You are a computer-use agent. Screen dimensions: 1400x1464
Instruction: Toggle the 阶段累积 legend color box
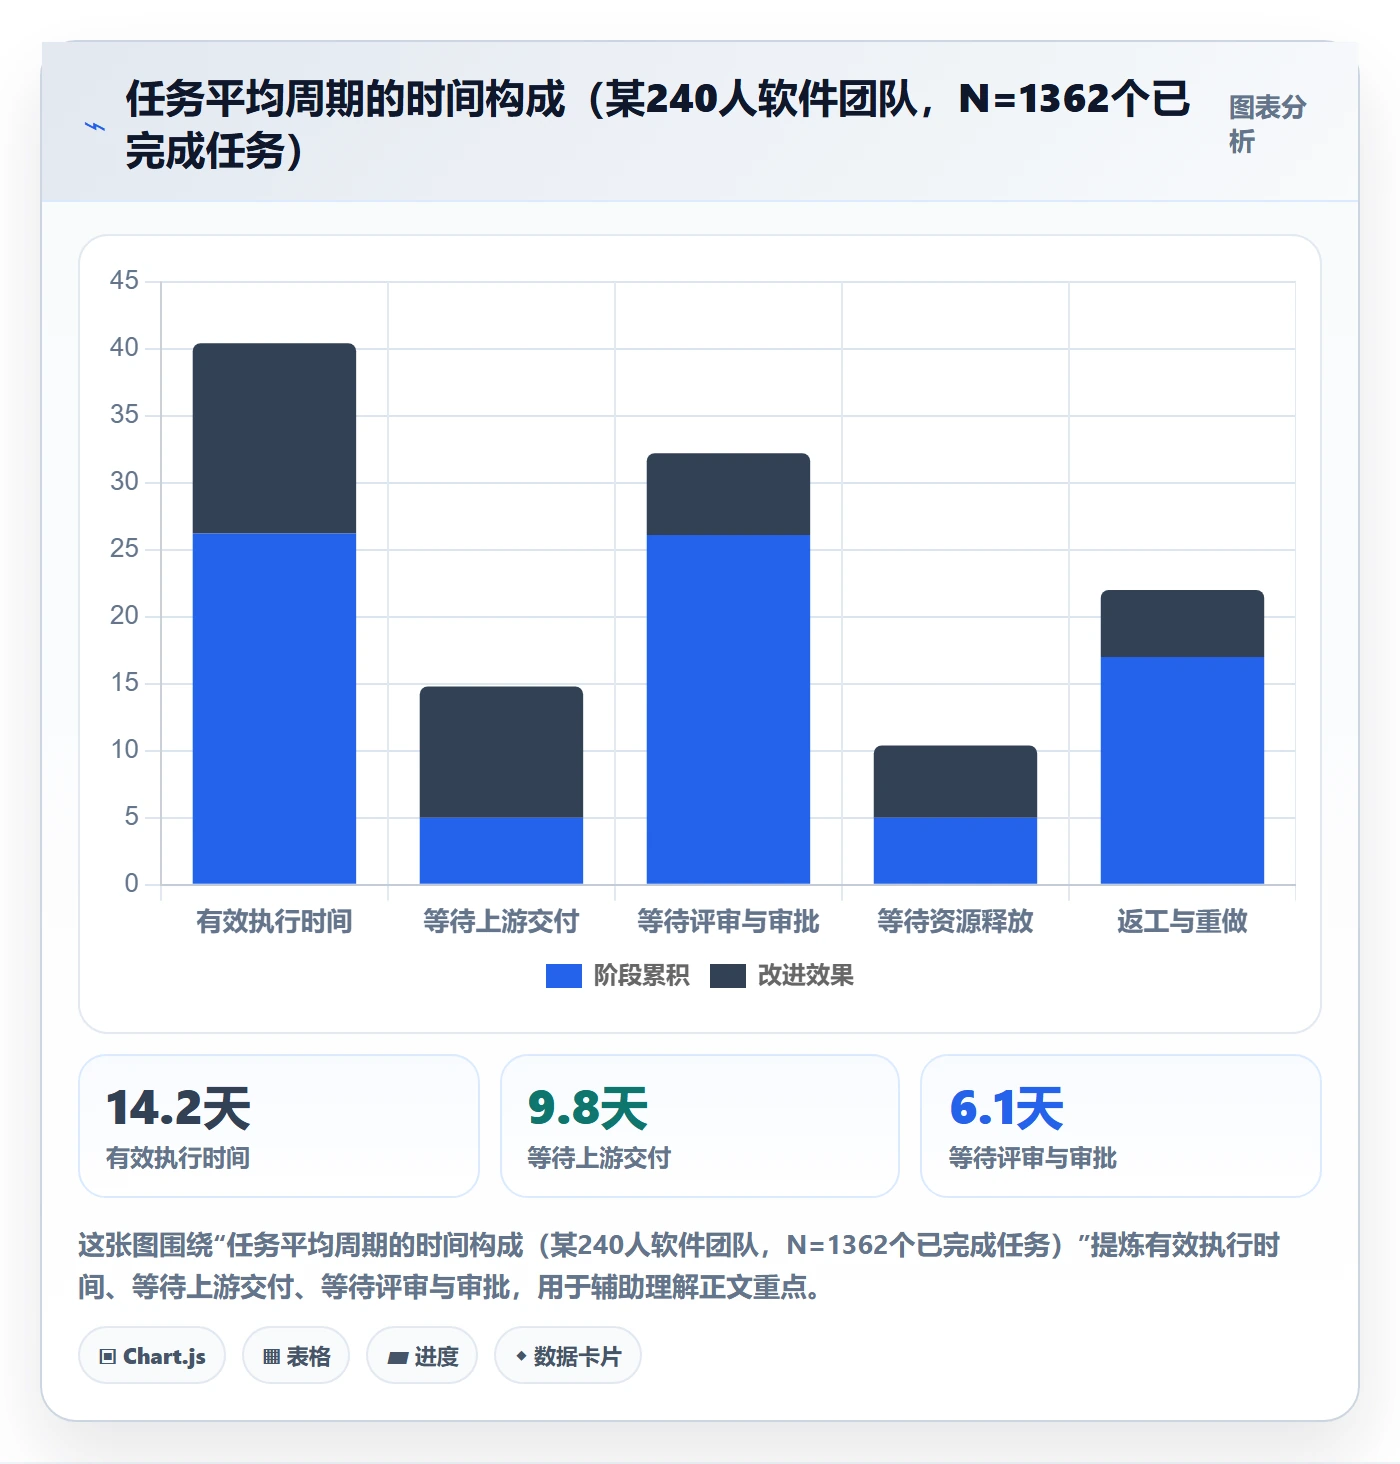[x=564, y=976]
